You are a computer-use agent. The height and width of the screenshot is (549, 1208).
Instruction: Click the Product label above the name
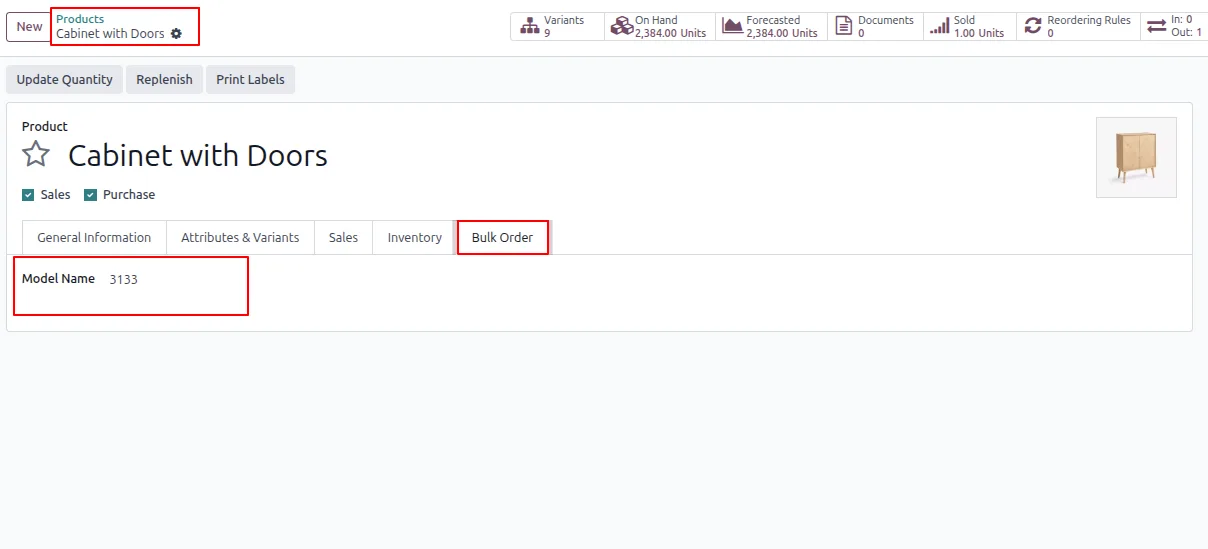click(x=45, y=126)
